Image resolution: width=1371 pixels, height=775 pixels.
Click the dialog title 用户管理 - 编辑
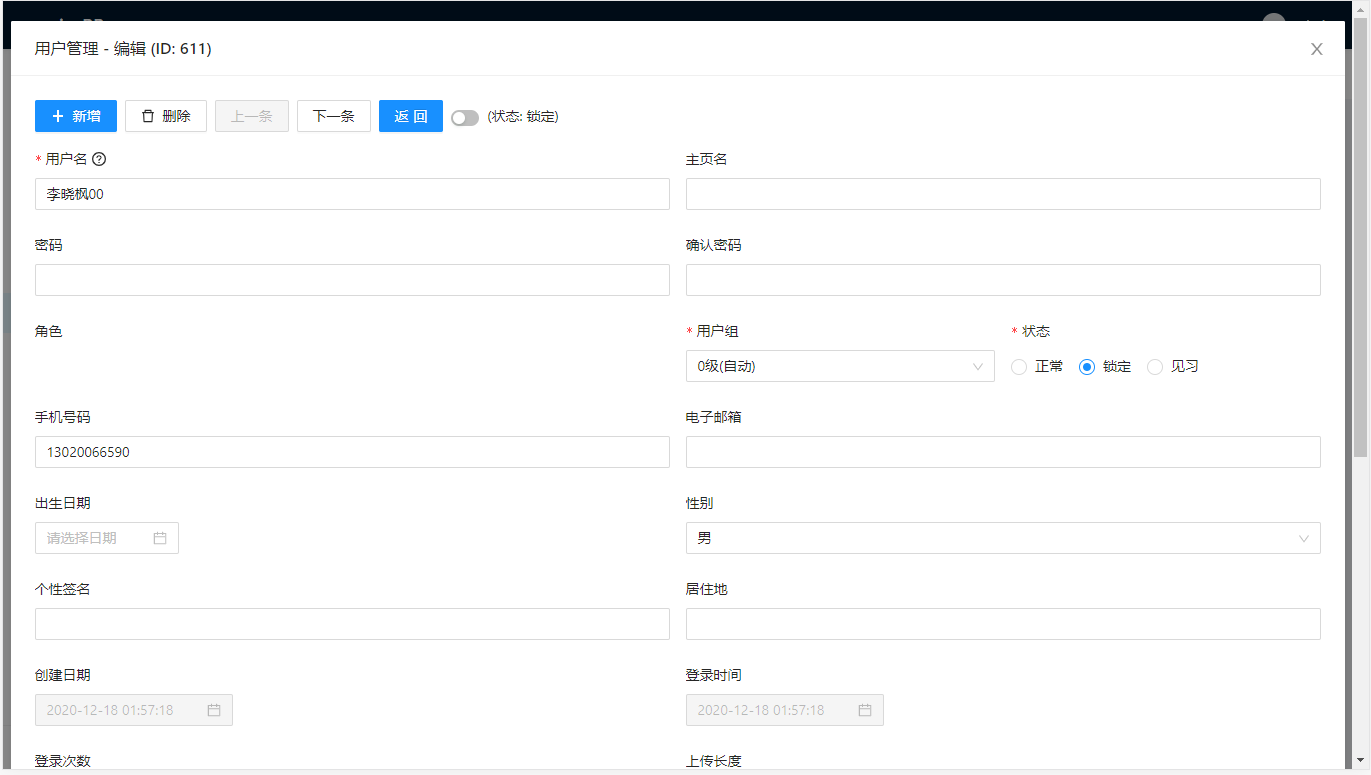pos(123,49)
